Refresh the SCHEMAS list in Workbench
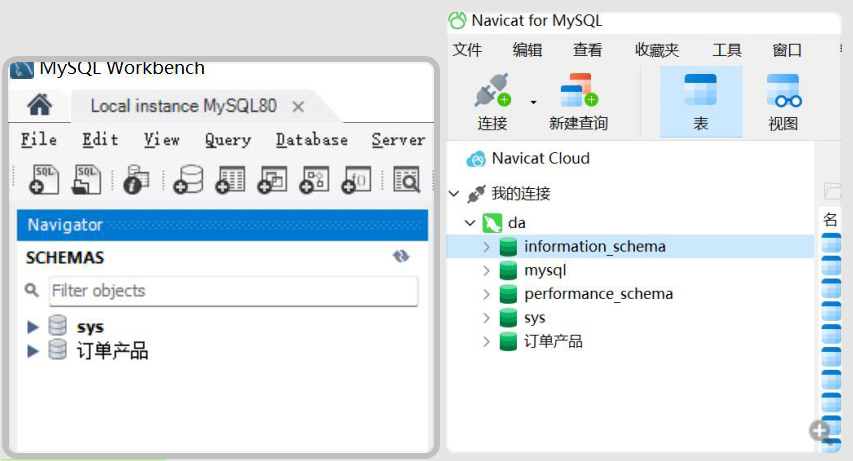This screenshot has width=853, height=461. 401,256
